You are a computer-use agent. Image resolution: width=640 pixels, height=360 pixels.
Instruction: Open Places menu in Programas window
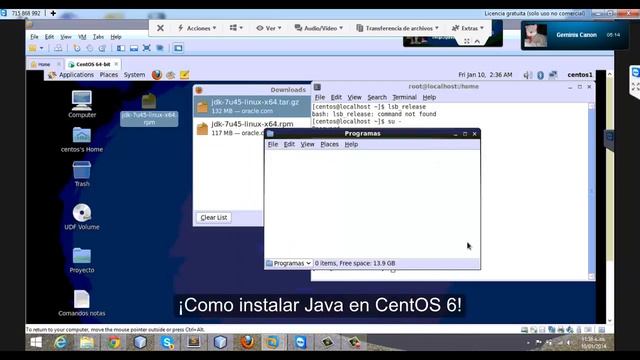(x=329, y=144)
